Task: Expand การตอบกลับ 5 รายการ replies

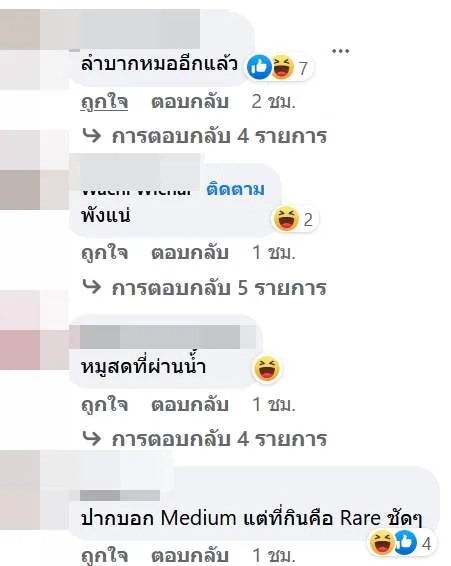Action: coord(219,288)
